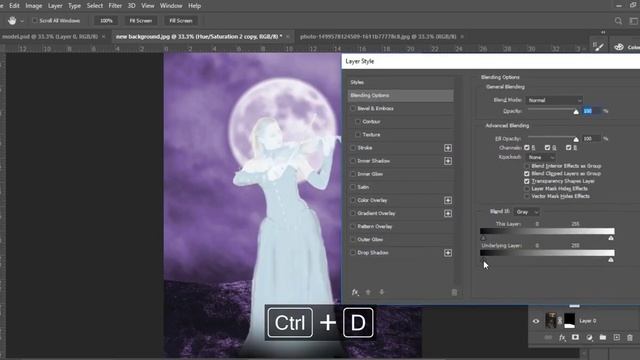Create a new layer with the new-layer icon
Image resolution: width=640 pixels, height=360 pixels.
[x=617, y=338]
